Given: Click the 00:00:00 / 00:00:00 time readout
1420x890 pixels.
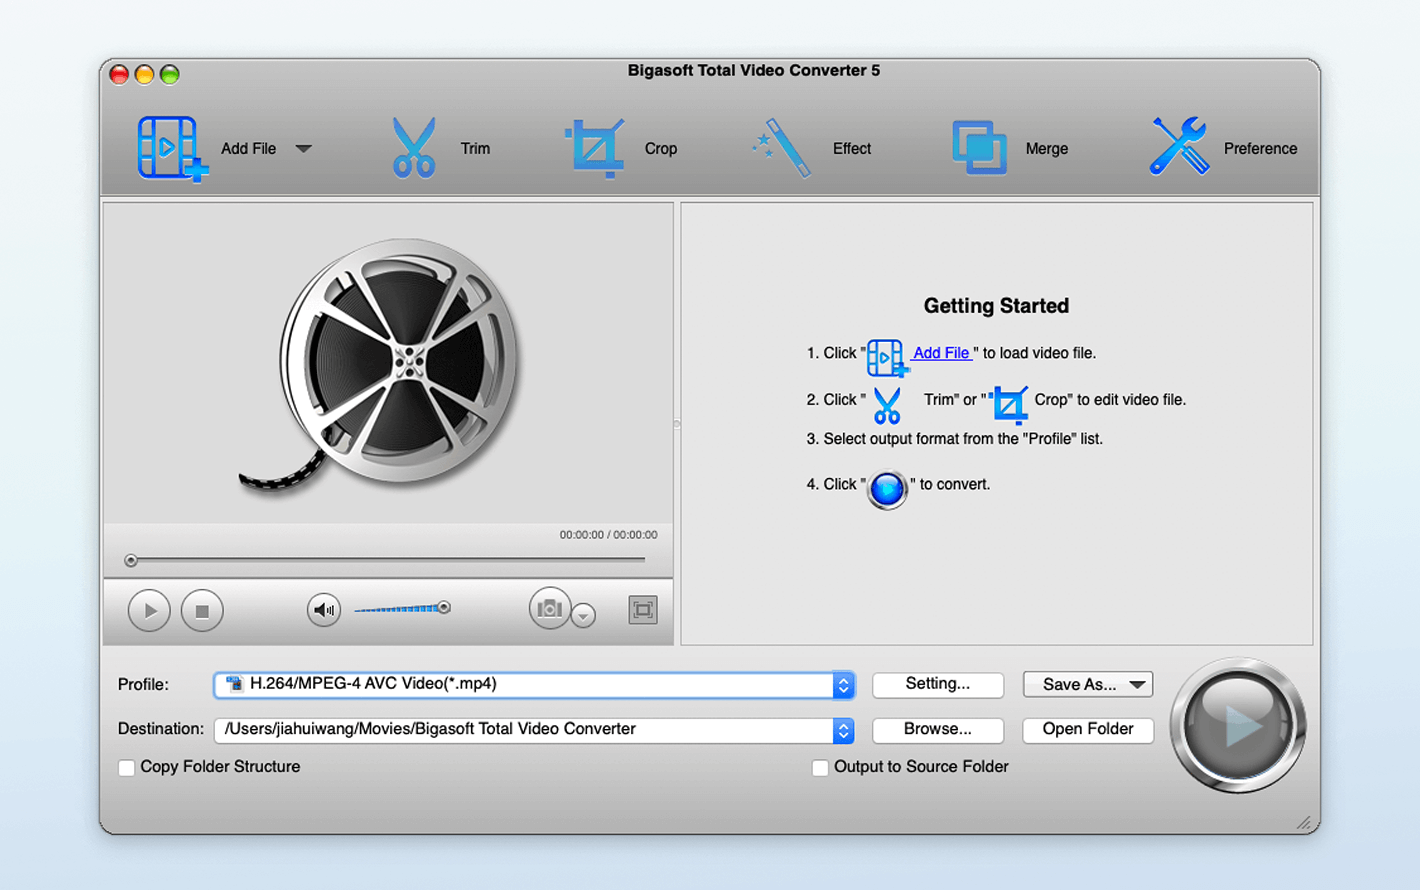Looking at the screenshot, I should tap(608, 535).
